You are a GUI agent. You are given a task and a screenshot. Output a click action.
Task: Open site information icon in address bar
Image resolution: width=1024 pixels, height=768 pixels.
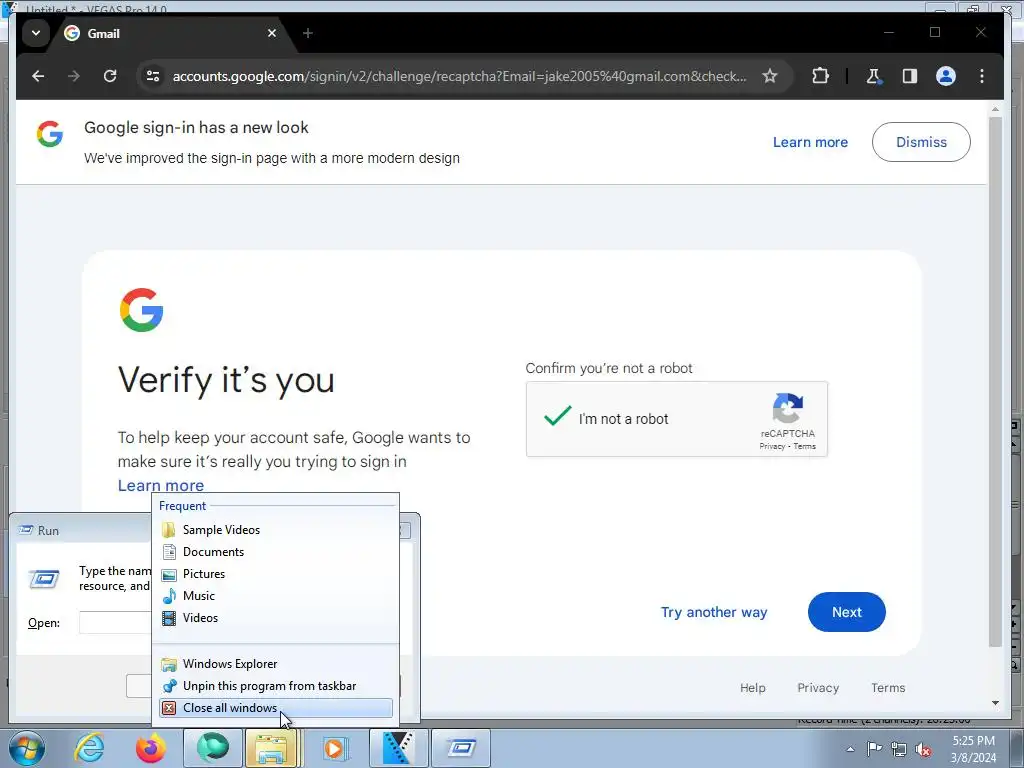pos(153,76)
